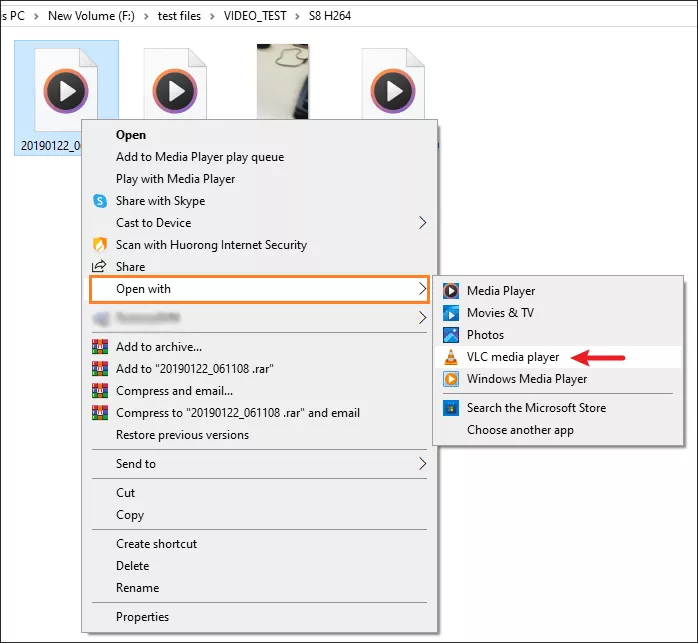The height and width of the screenshot is (643, 698).
Task: Click WinRAR icon beside Compress to rar and email
Action: coord(100,412)
